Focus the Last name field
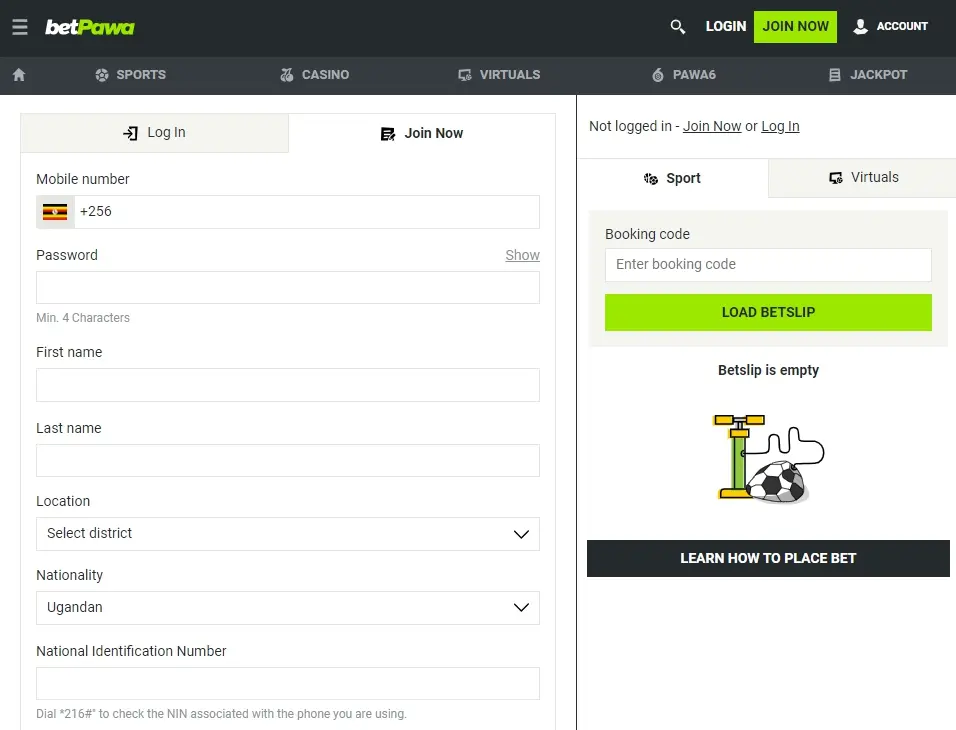956x730 pixels. [288, 460]
